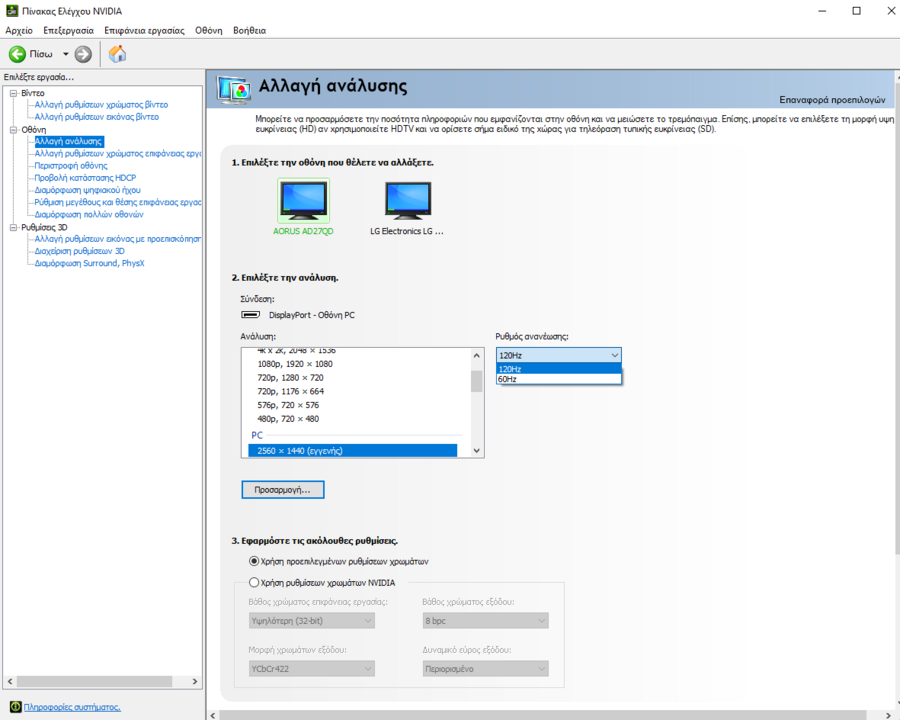Open Μορφή χρωμάτων εξόδου YCbCr422 dropdown

[312, 669]
